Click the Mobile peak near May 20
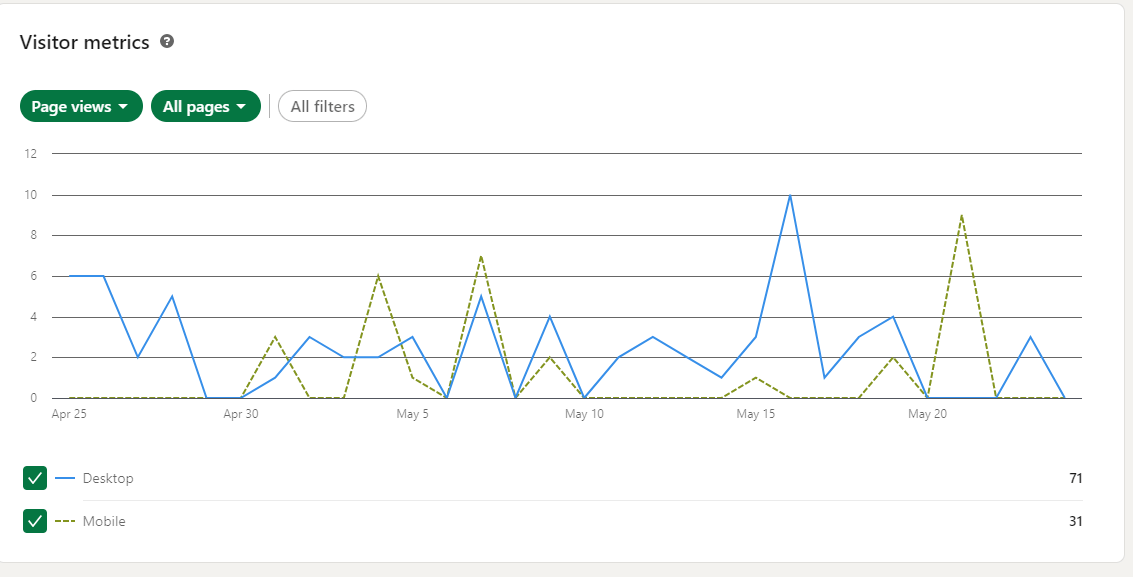The height and width of the screenshot is (577, 1133). 964,215
